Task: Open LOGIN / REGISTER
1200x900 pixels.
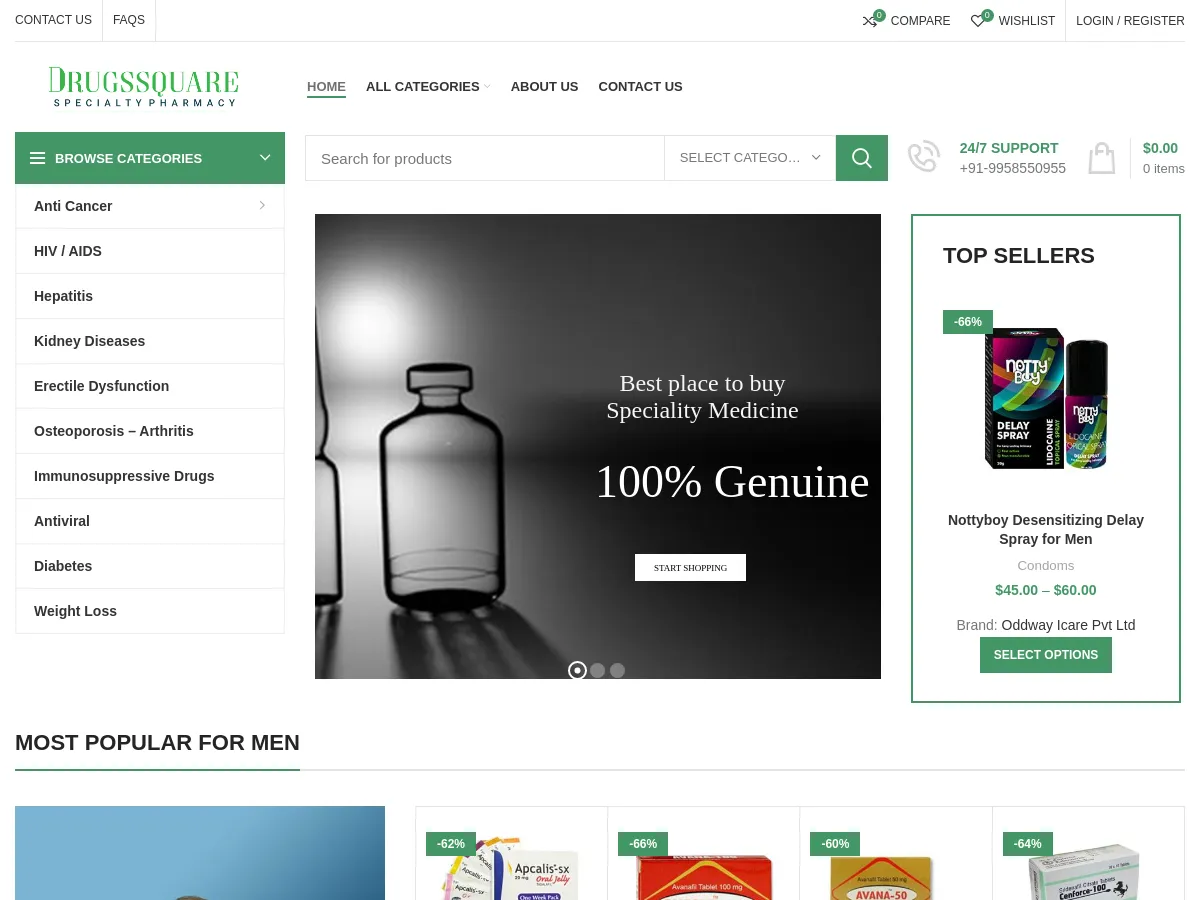Action: point(1130,20)
